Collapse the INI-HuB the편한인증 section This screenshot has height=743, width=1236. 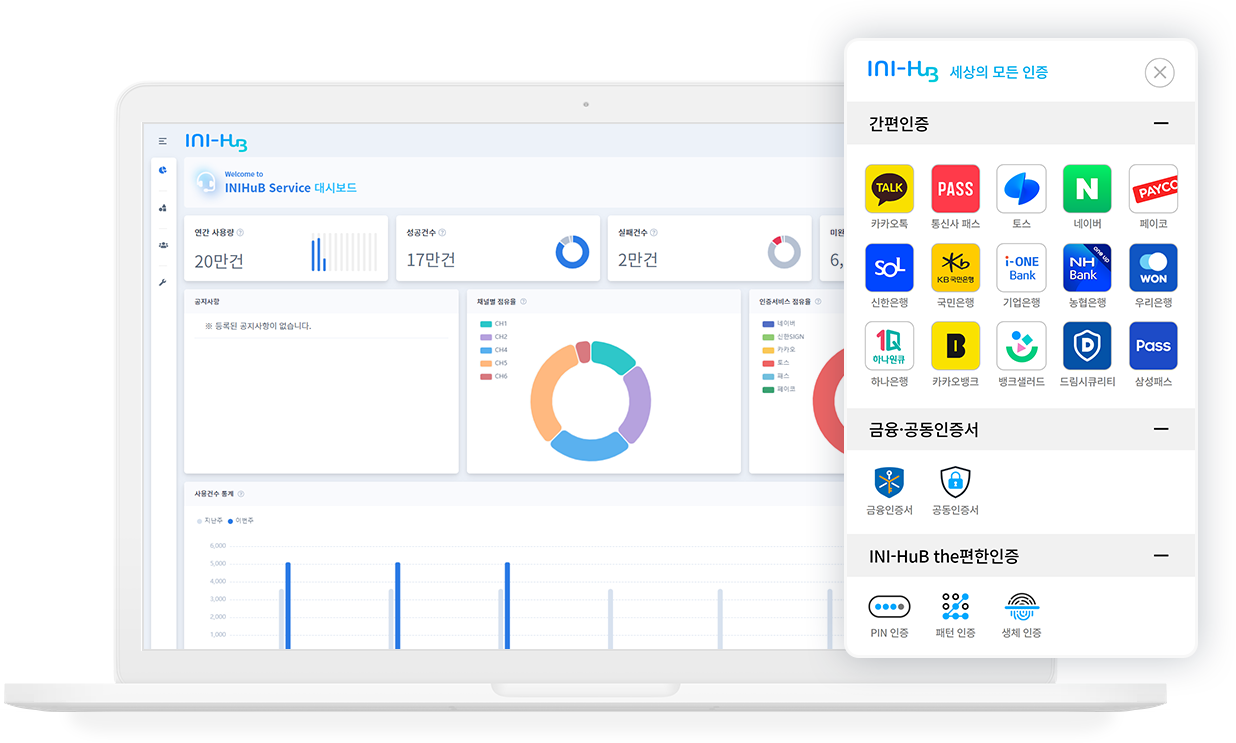[x=1161, y=556]
